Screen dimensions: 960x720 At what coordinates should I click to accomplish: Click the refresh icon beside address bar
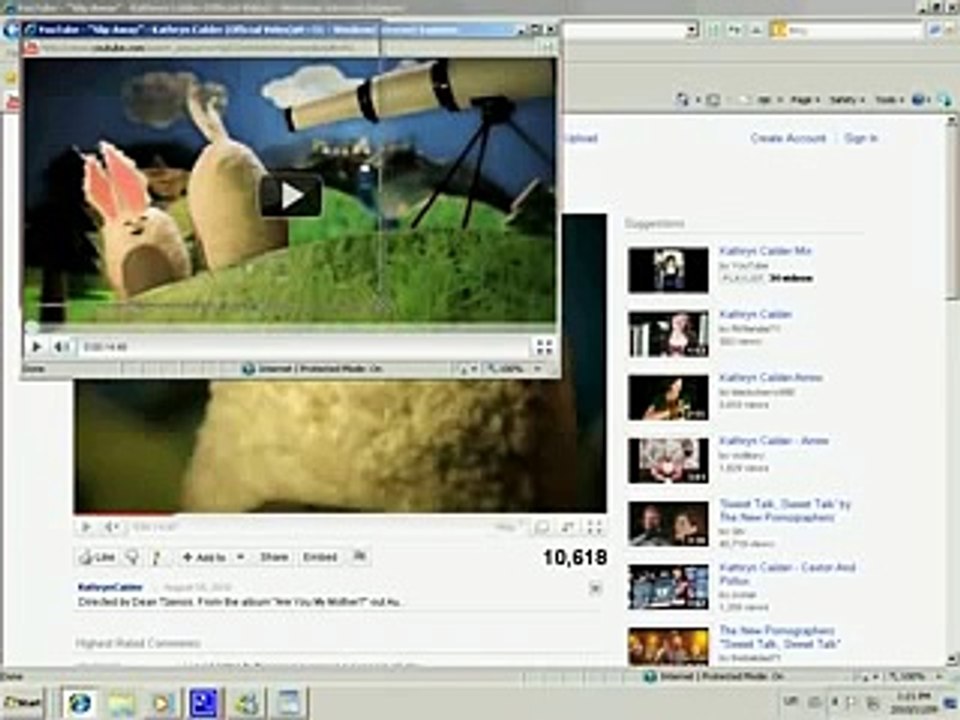coord(735,29)
